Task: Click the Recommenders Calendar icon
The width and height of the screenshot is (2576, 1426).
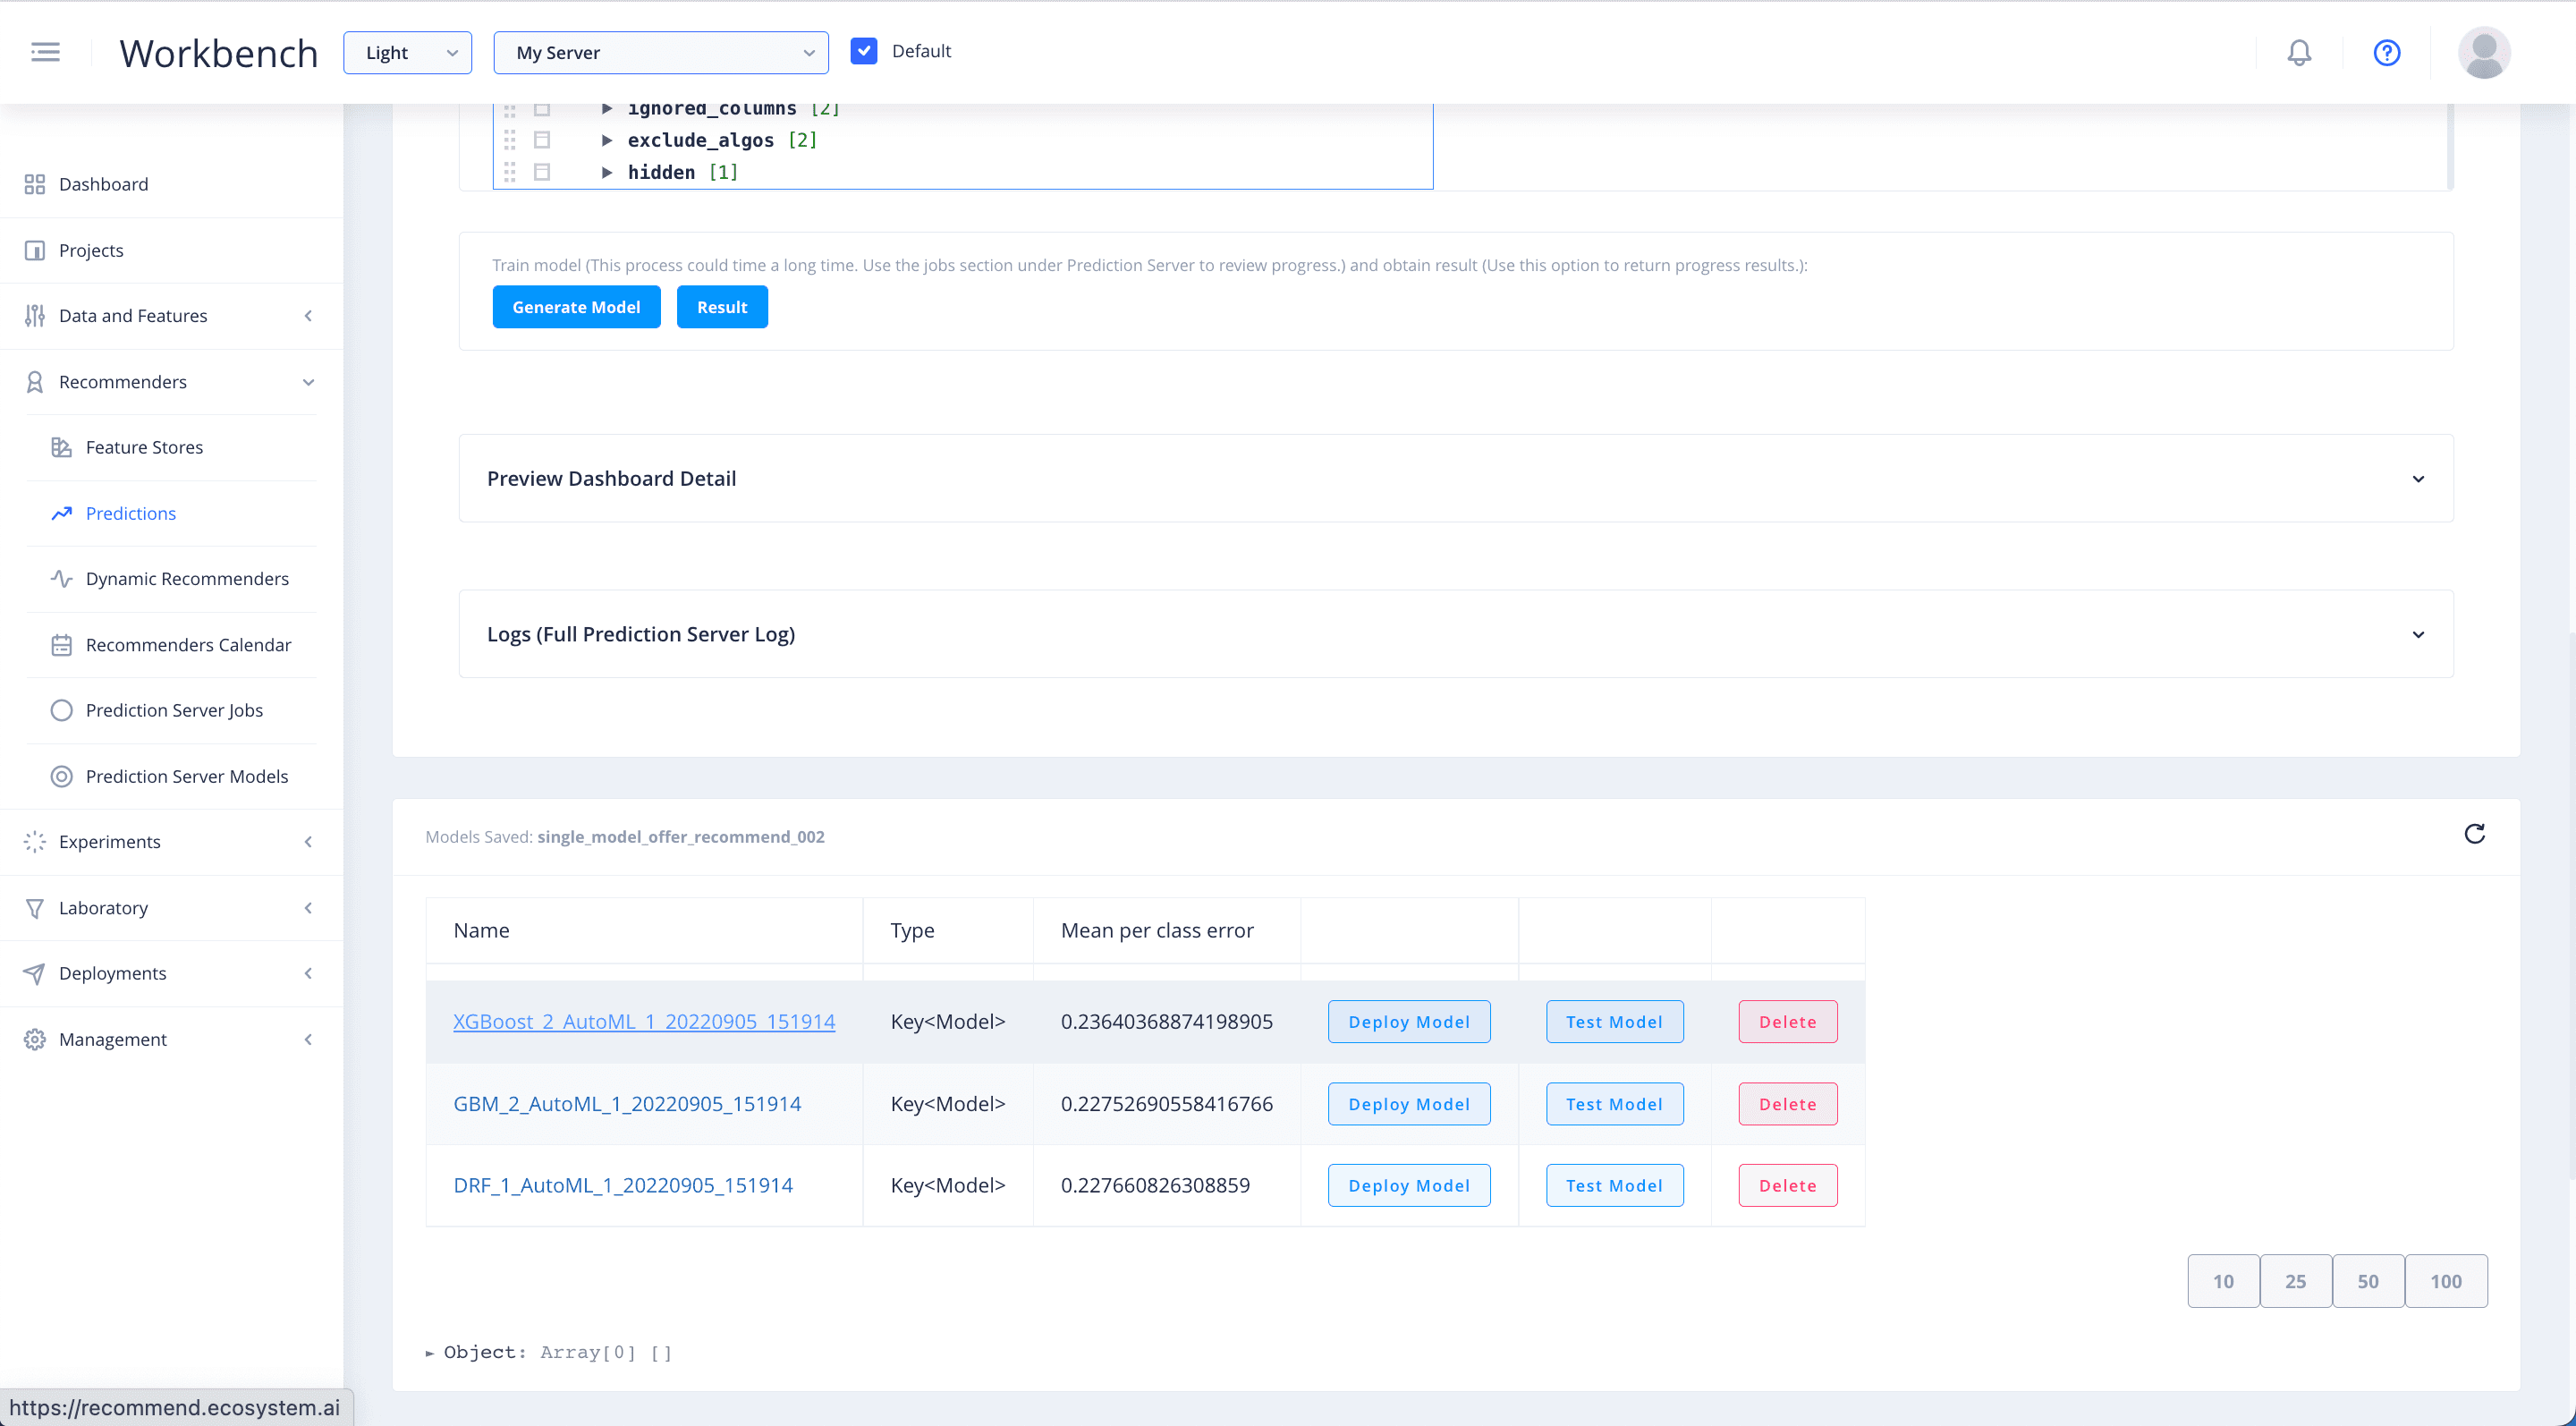Action: coord(61,645)
